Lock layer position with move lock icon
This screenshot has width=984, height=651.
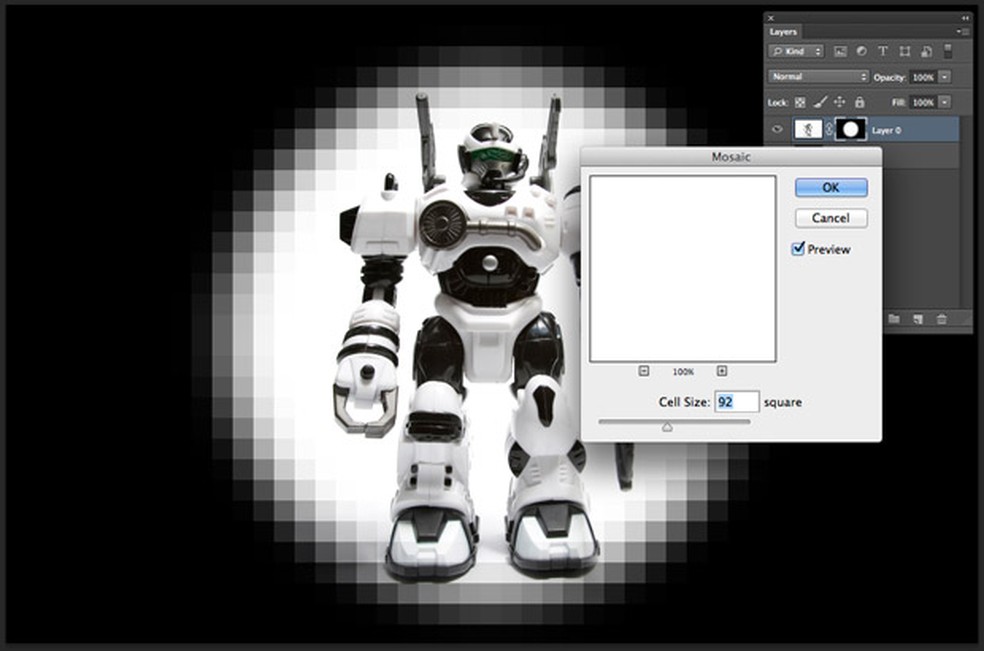[840, 102]
